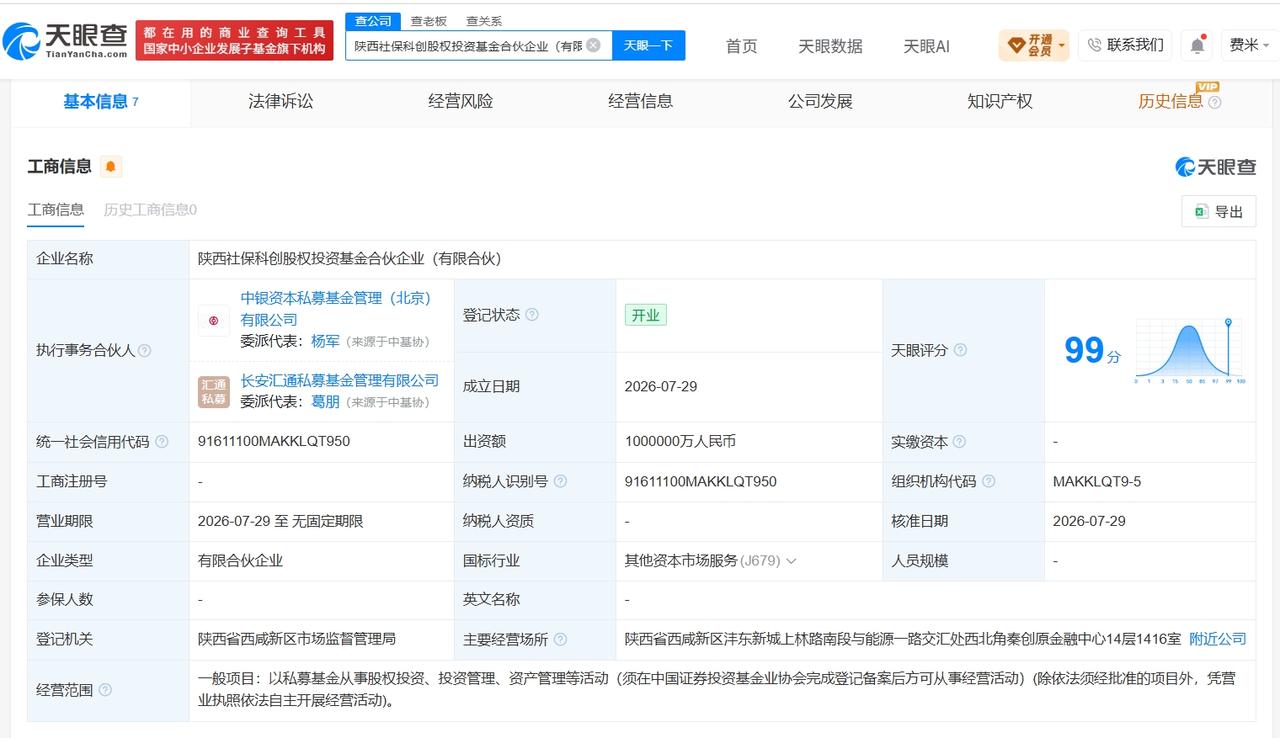Click help icon next to 执行事务合伙人

[145, 351]
